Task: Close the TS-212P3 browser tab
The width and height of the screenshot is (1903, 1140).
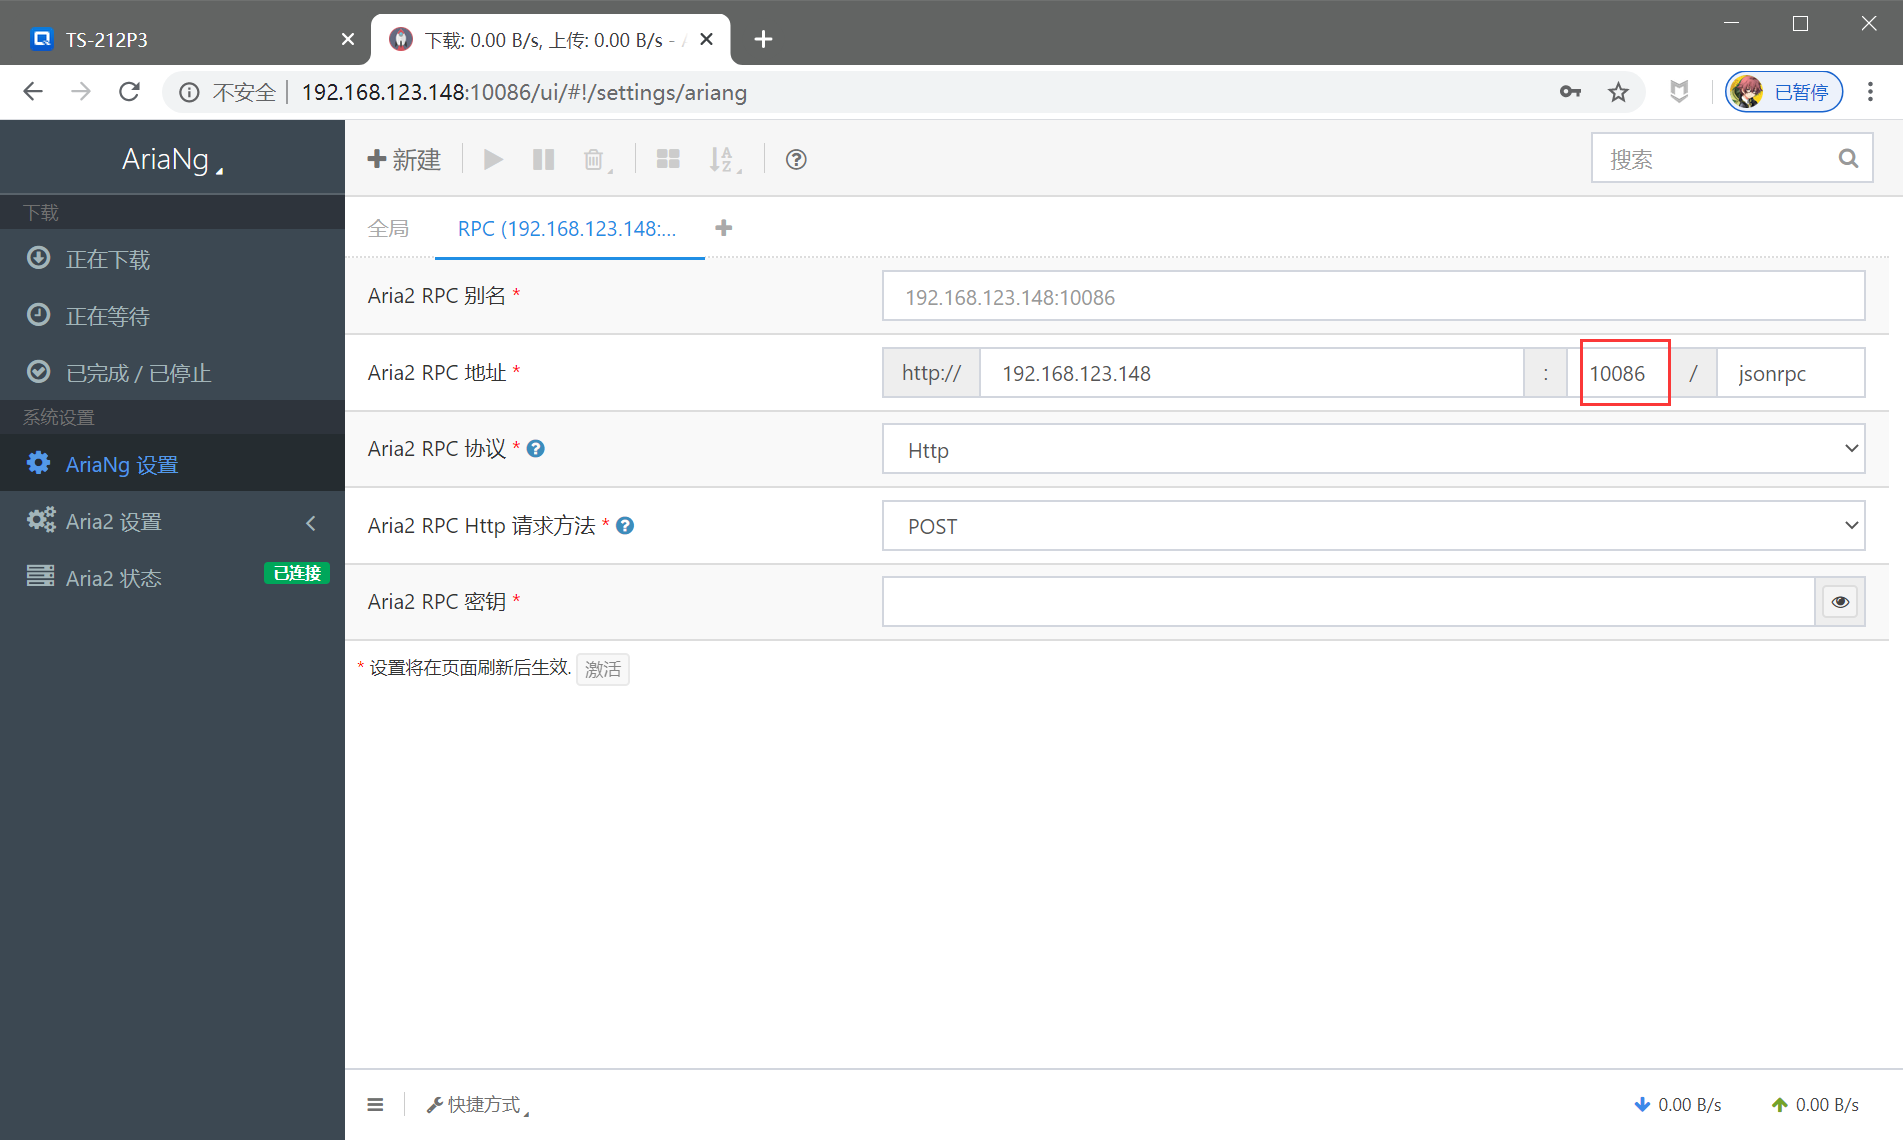Action: (347, 39)
